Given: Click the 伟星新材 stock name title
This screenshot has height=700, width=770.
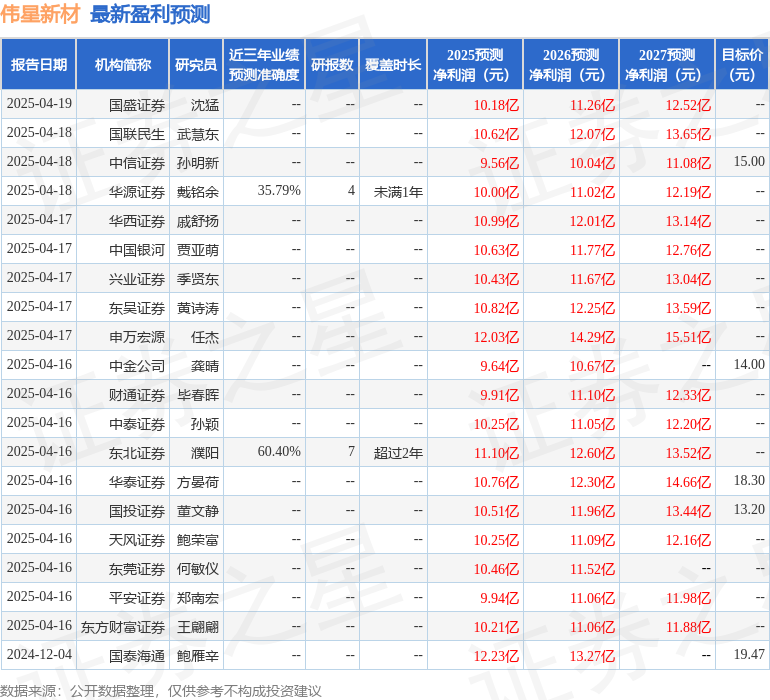Looking at the screenshot, I should [x=41, y=15].
